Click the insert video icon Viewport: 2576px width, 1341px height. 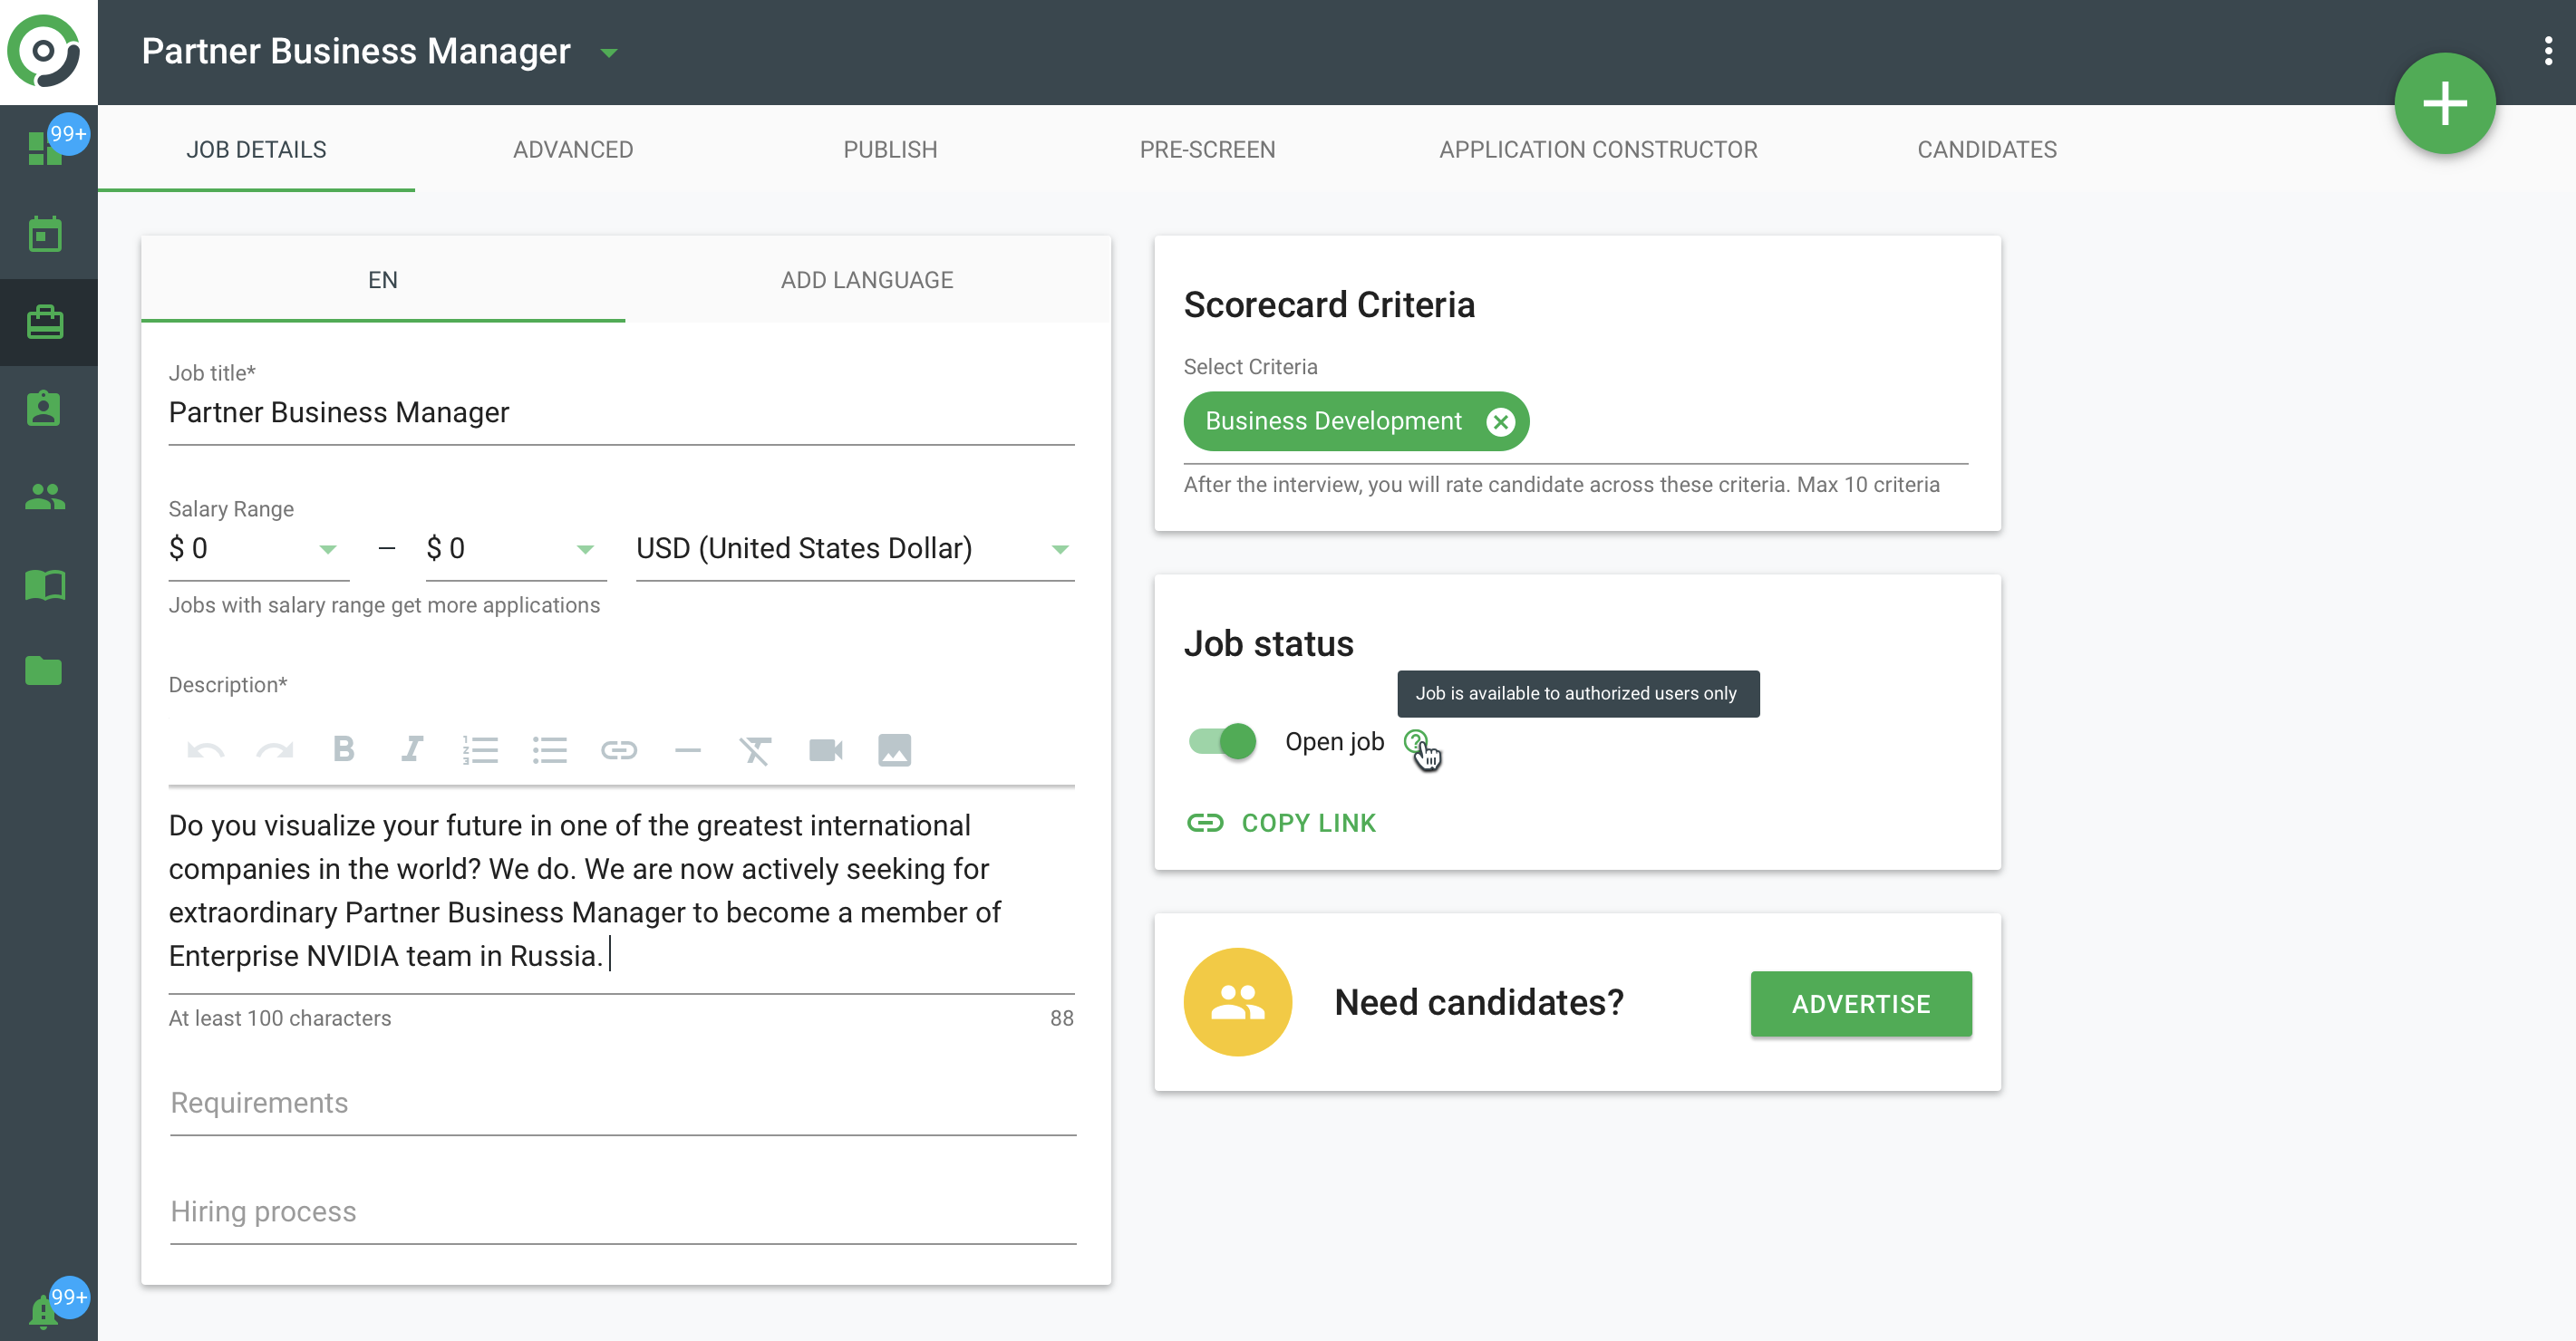point(825,749)
